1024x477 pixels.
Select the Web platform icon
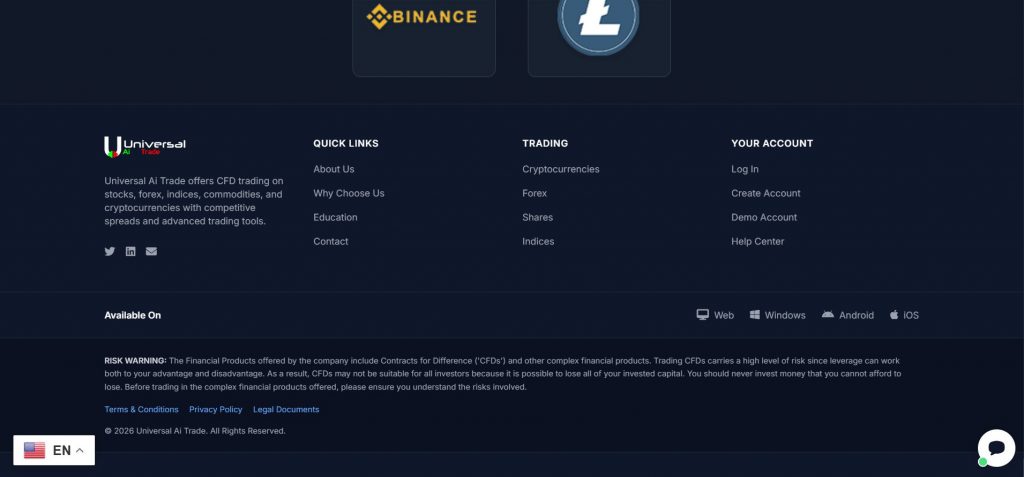coord(703,315)
